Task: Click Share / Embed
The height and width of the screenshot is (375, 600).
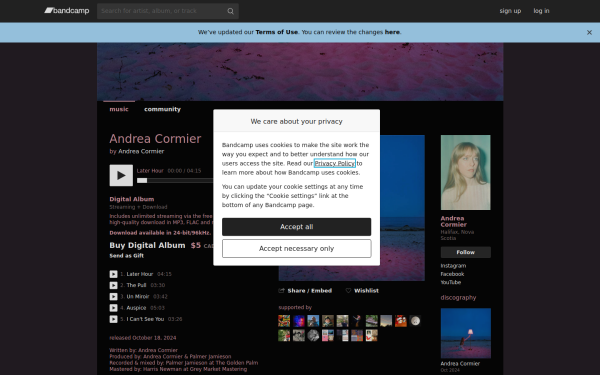Action: (305, 291)
